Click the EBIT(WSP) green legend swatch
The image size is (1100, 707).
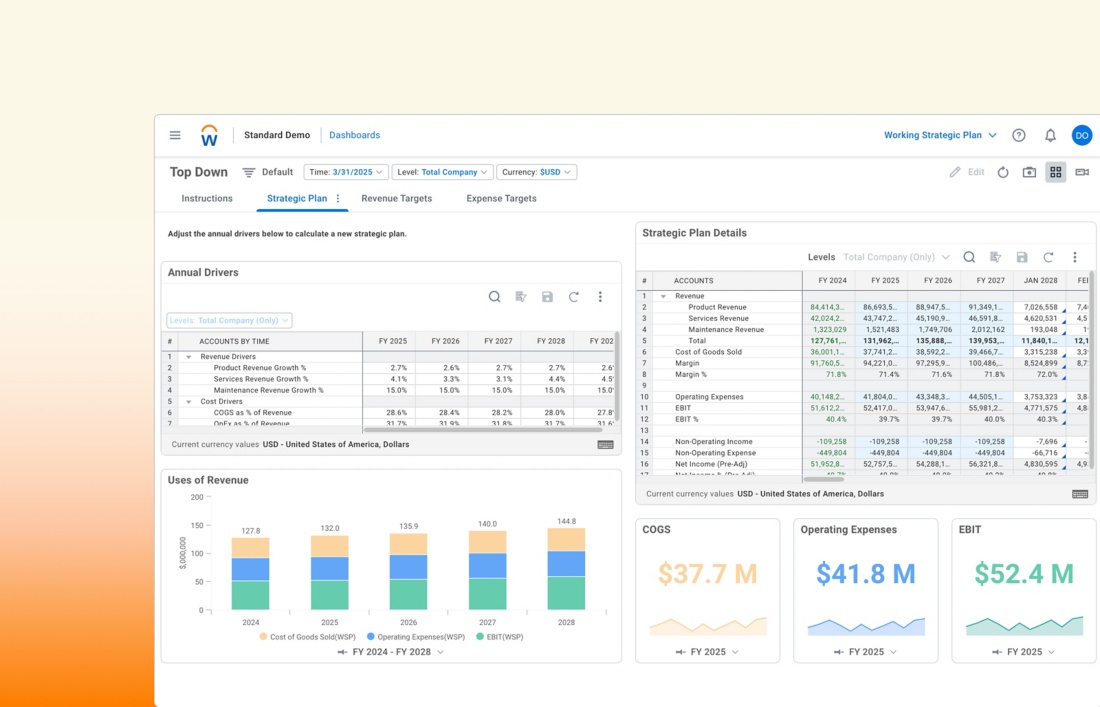coord(480,636)
